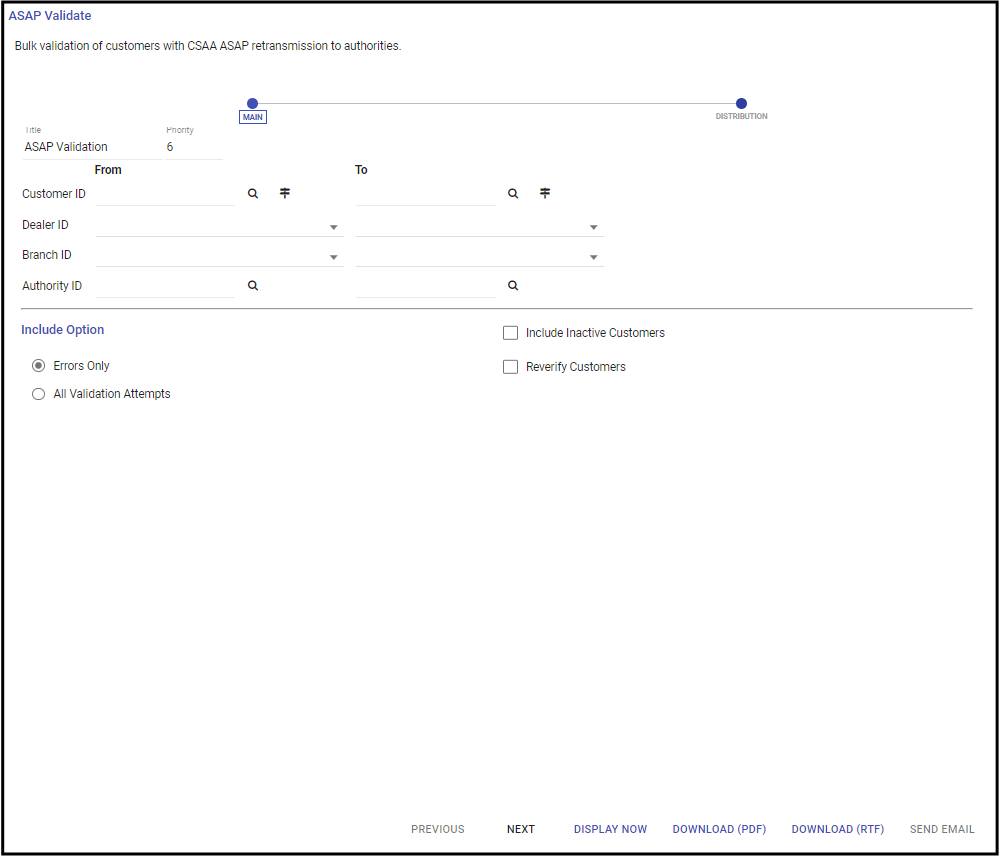Click SEND EMAIL button
Viewport: 999px width, 856px height.
tap(942, 829)
